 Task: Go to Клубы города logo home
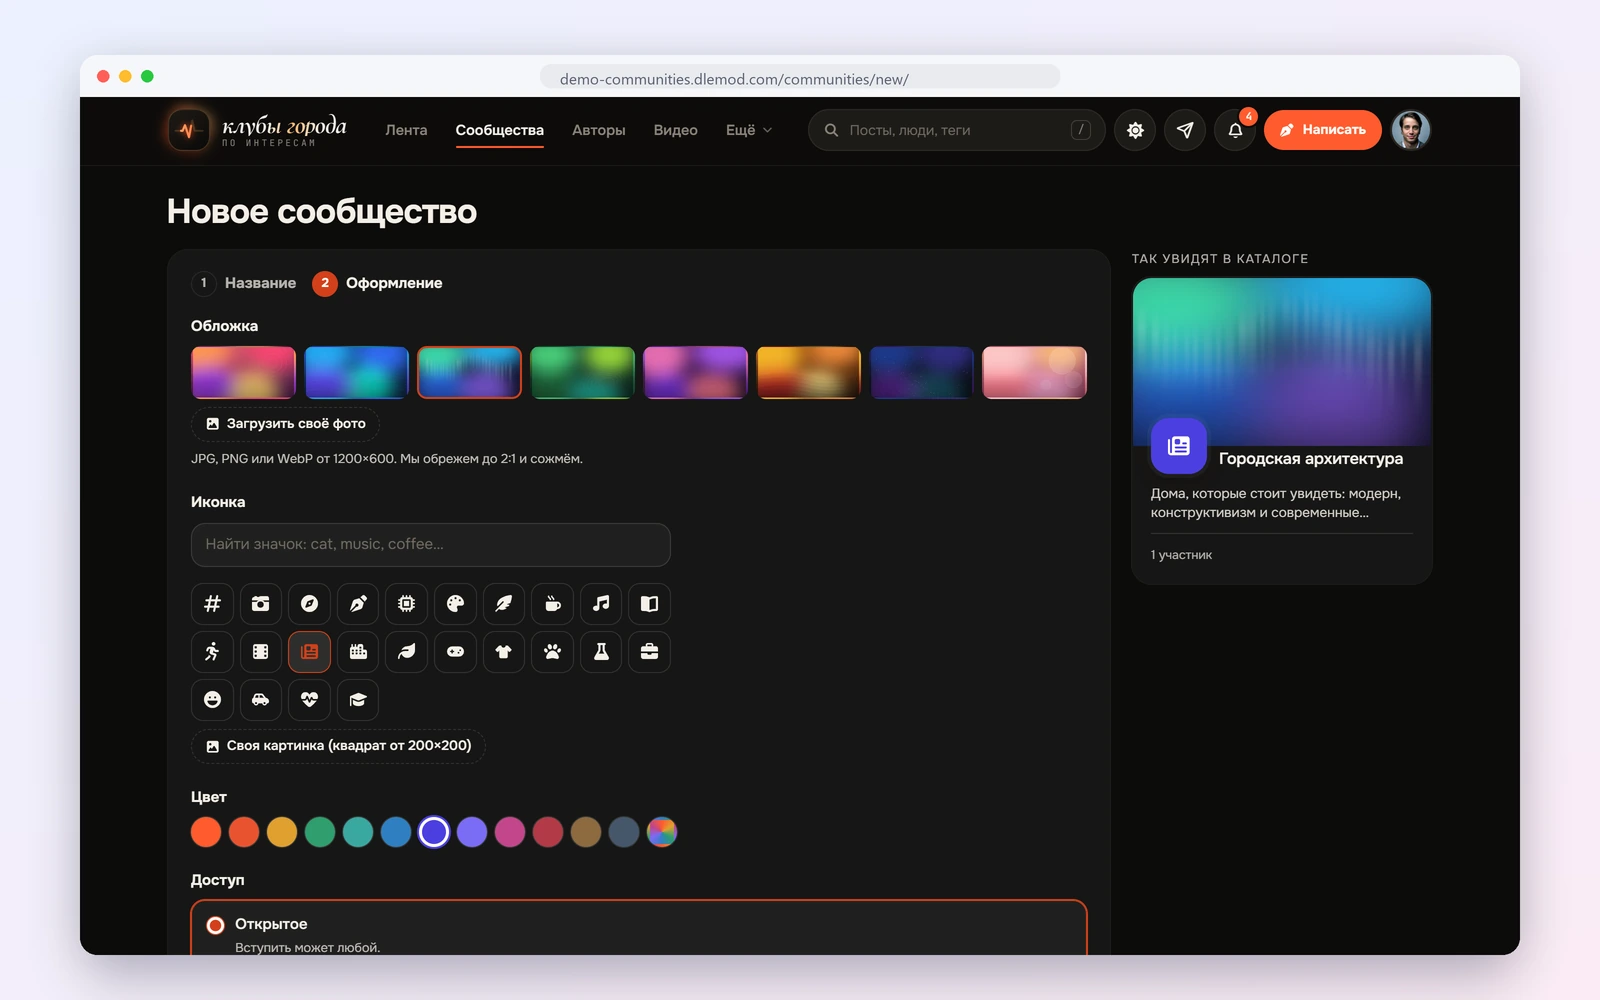(257, 130)
